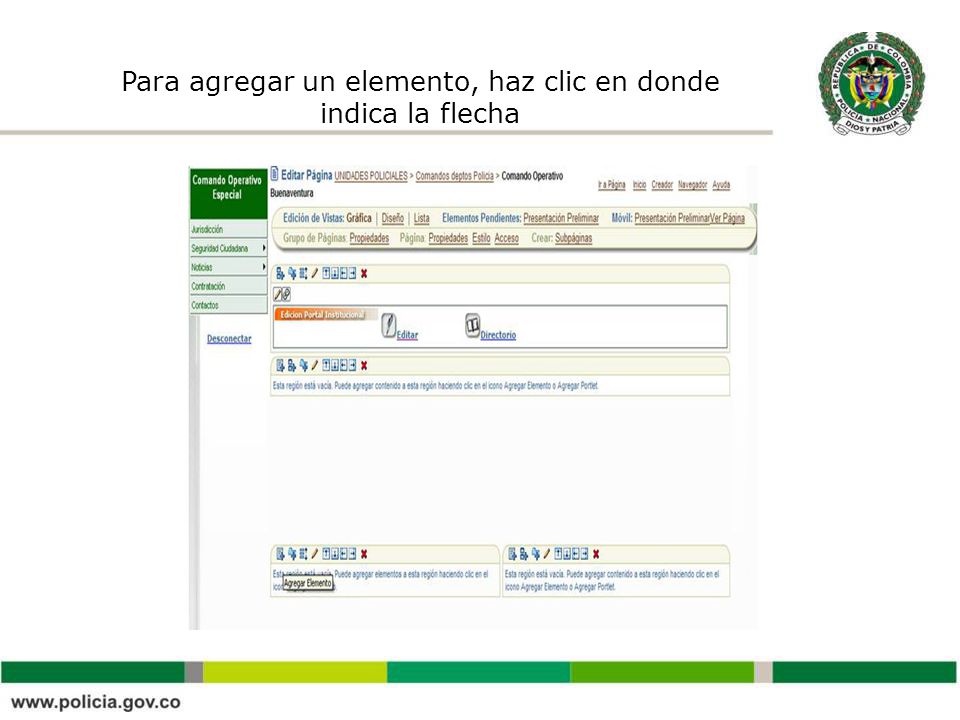Image resolution: width=960 pixels, height=720 pixels.
Task: Open Noticias menu item
Action: (x=201, y=268)
